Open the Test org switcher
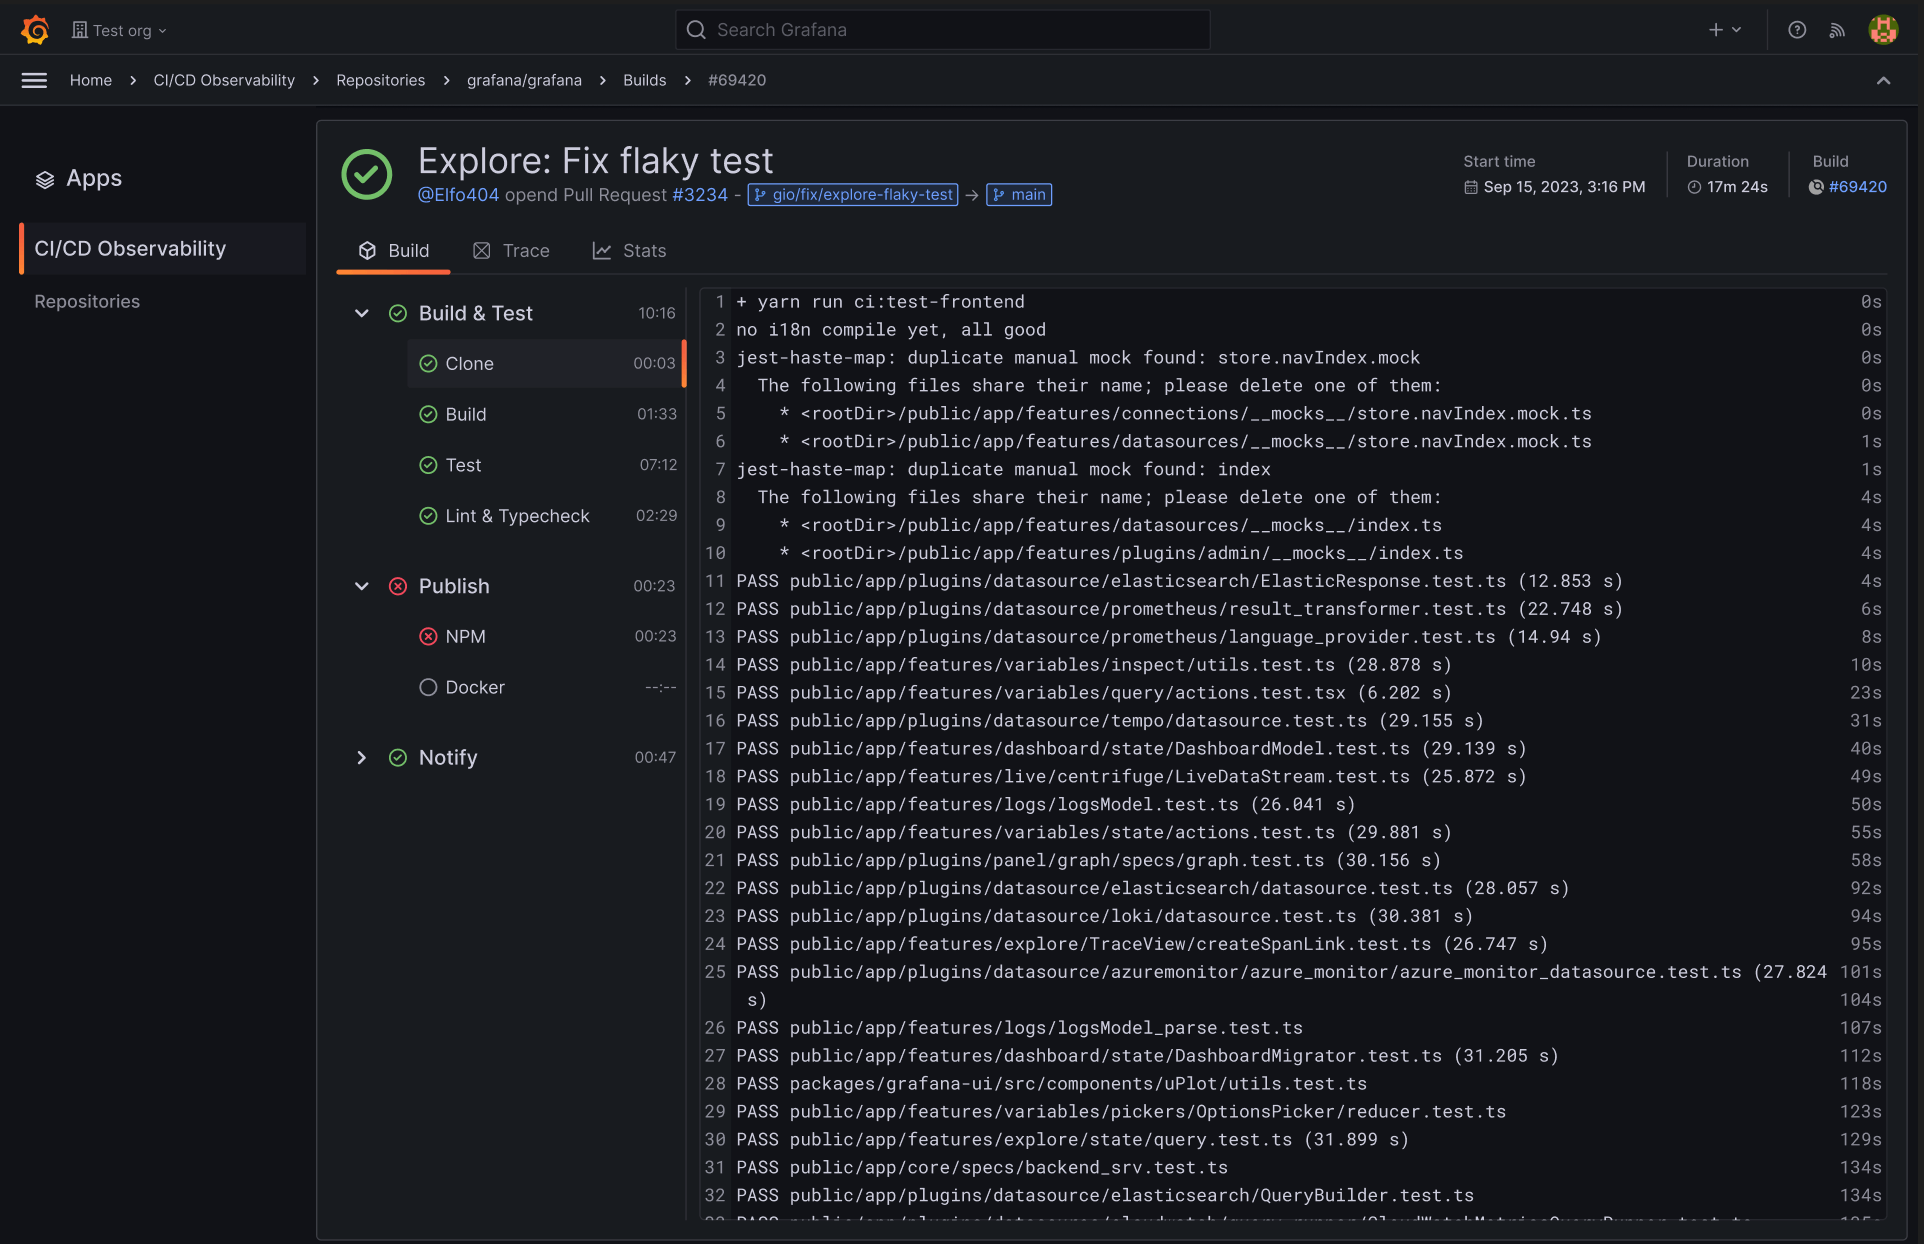This screenshot has height=1244, width=1924. click(119, 29)
